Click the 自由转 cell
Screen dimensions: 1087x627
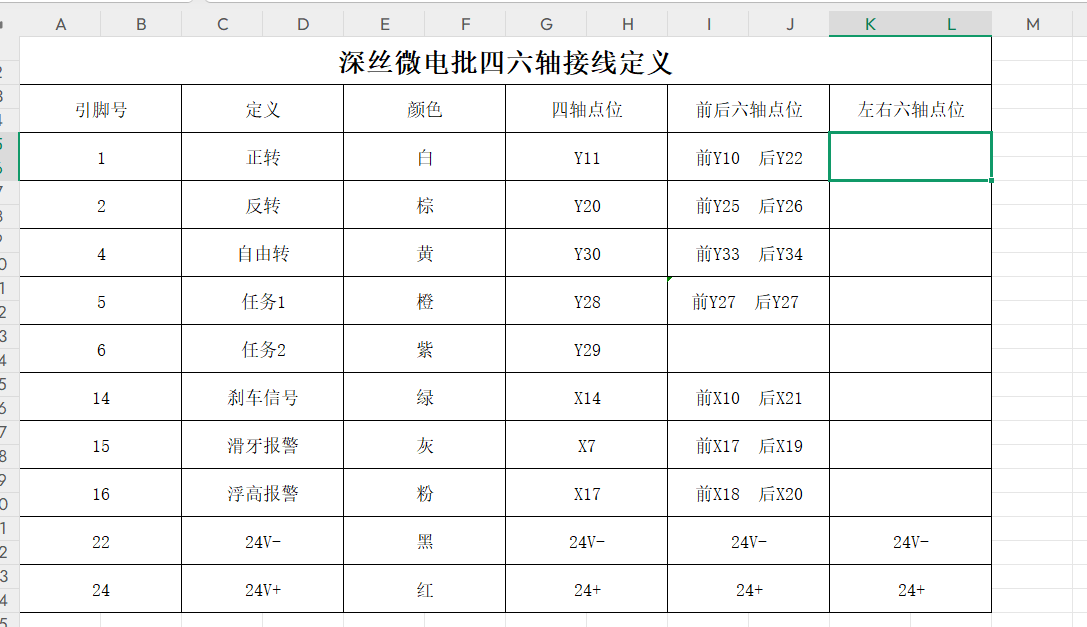[263, 253]
